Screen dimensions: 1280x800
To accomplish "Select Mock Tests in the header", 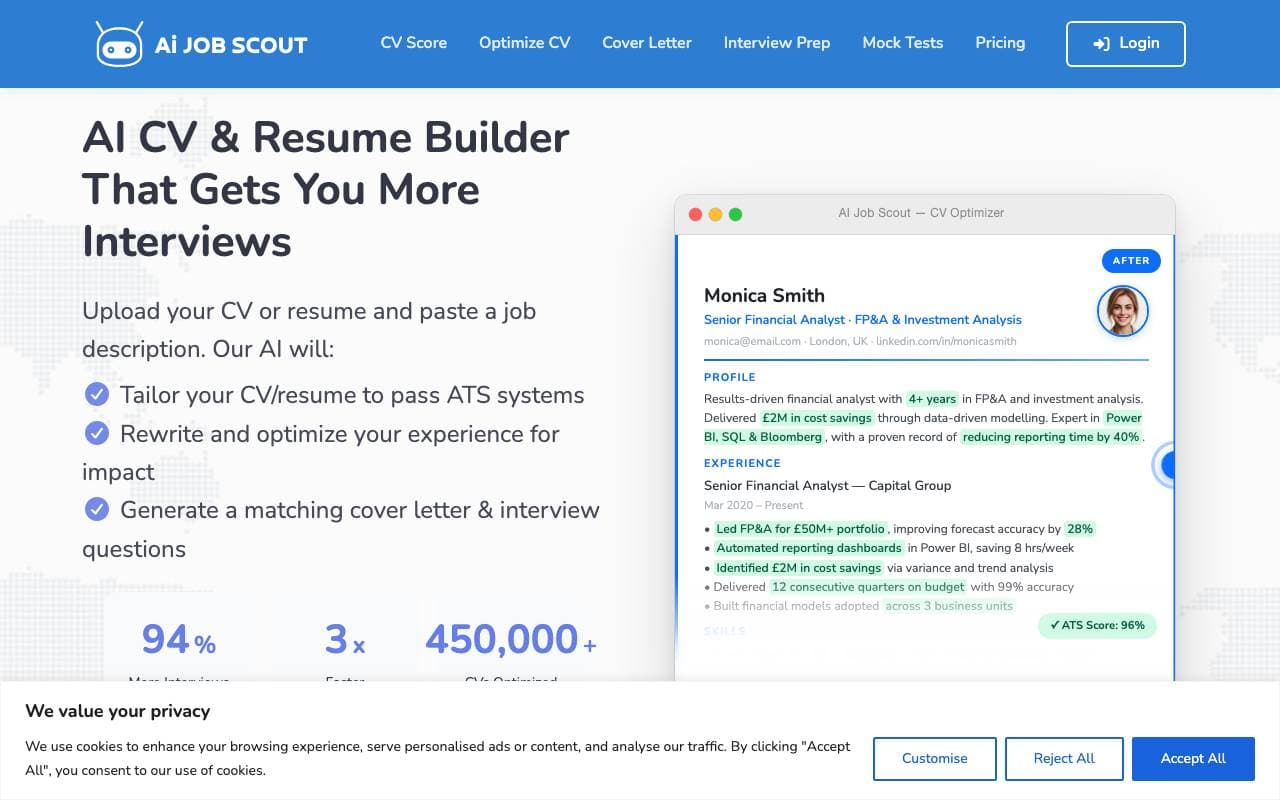I will point(903,43).
